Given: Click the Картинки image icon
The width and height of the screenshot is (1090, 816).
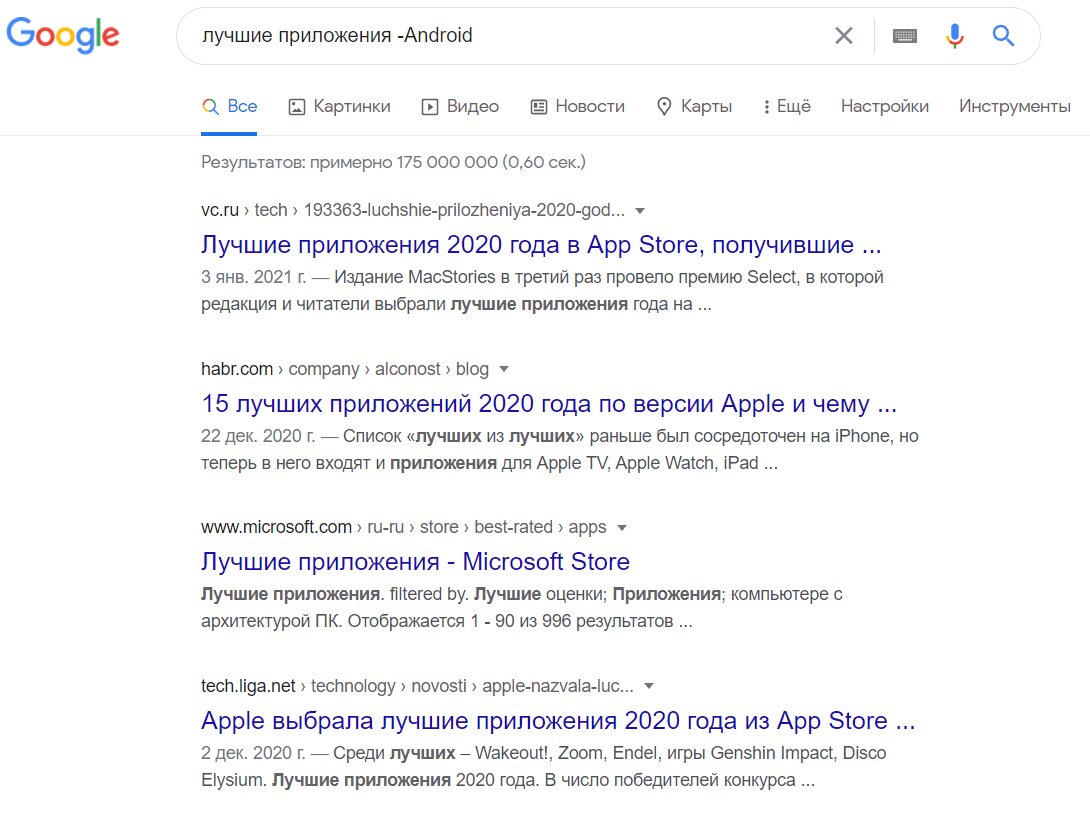Looking at the screenshot, I should [x=297, y=107].
